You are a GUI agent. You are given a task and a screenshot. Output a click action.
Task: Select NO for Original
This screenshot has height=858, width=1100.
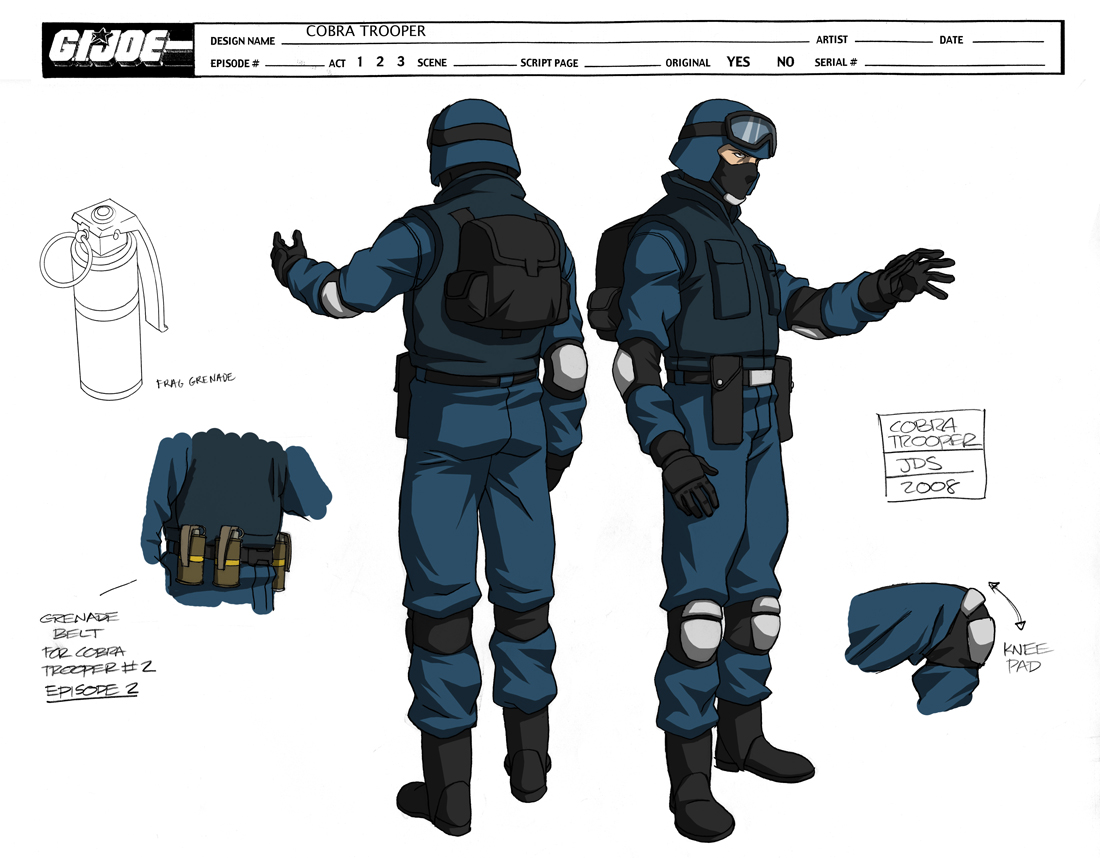pos(785,62)
